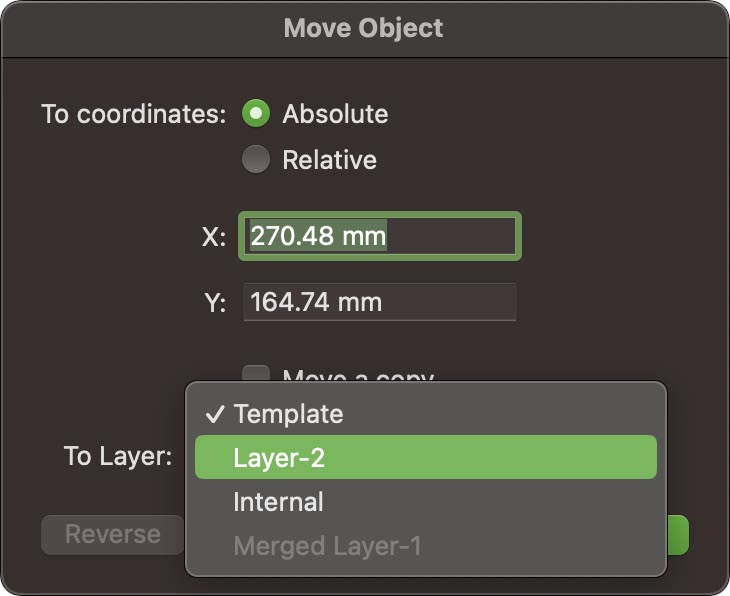Click the Merged Layer-1 menu entry
This screenshot has width=730, height=596.
pos(326,546)
